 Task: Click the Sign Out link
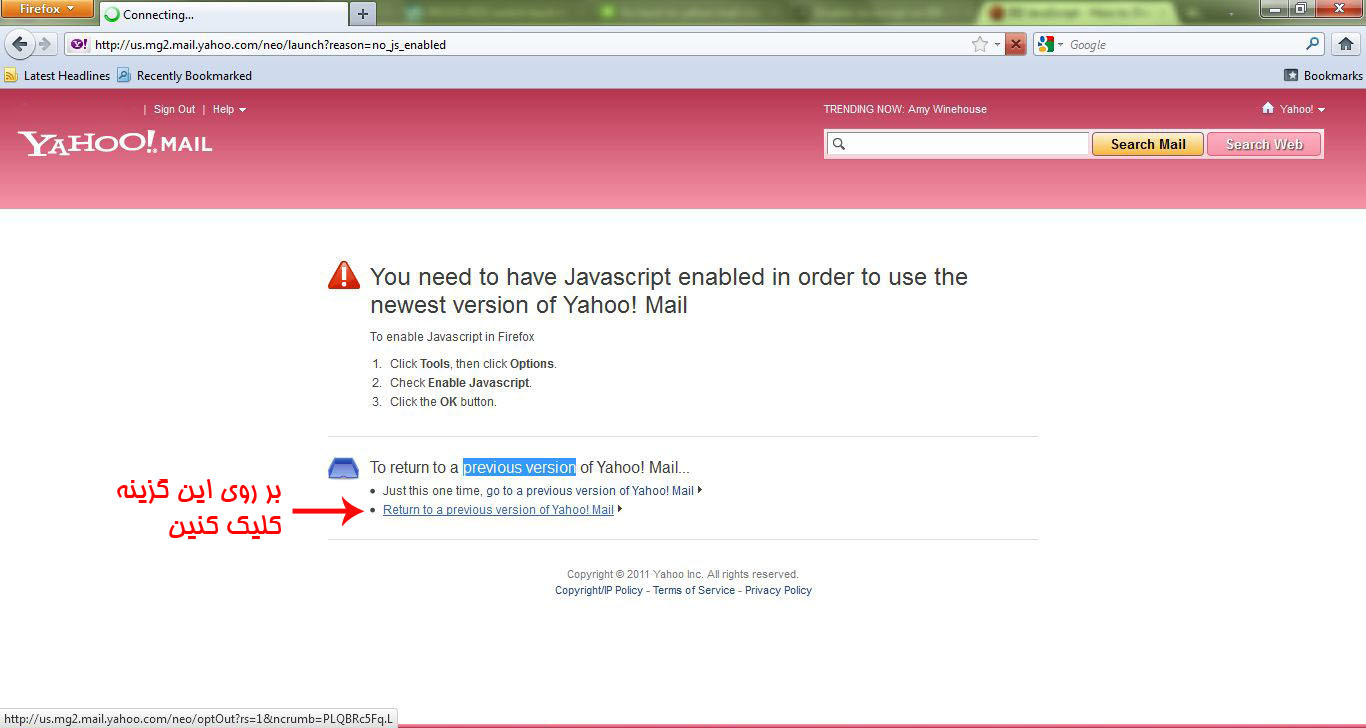pyautogui.click(x=174, y=109)
